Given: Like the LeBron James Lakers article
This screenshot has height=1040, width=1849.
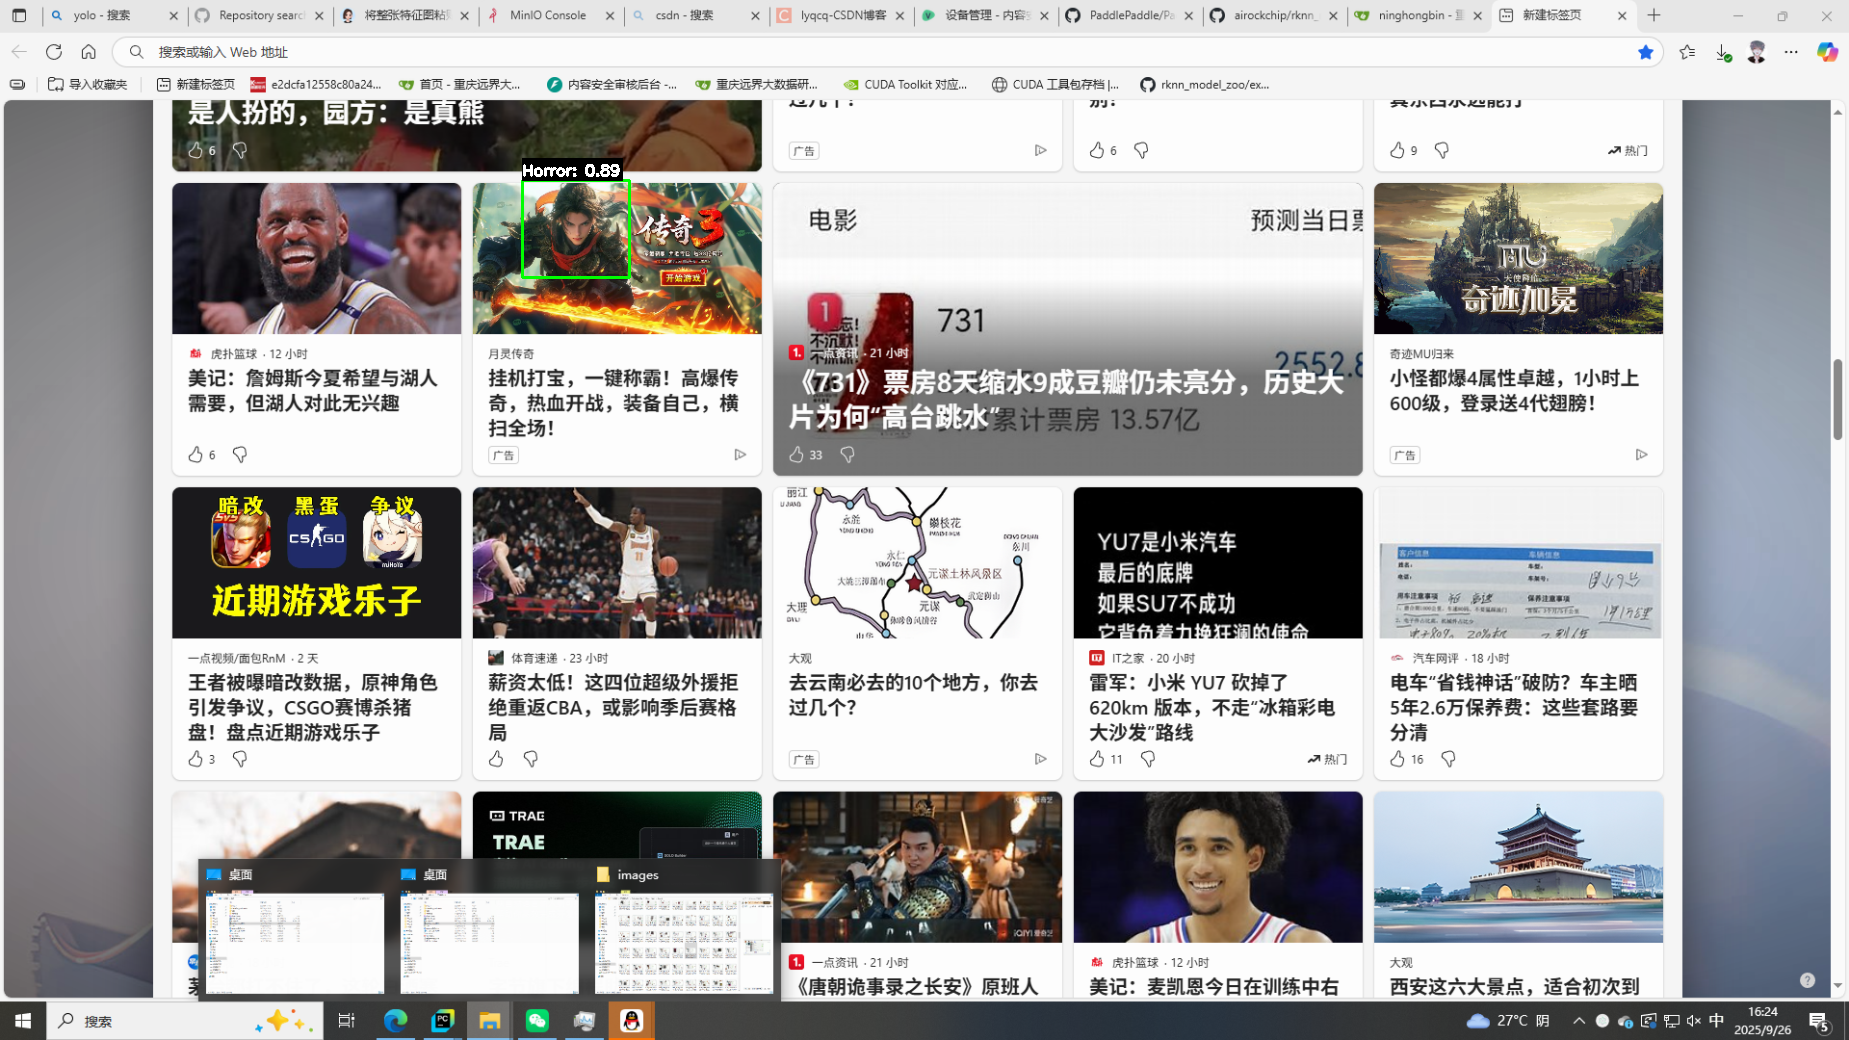Looking at the screenshot, I should (195, 454).
